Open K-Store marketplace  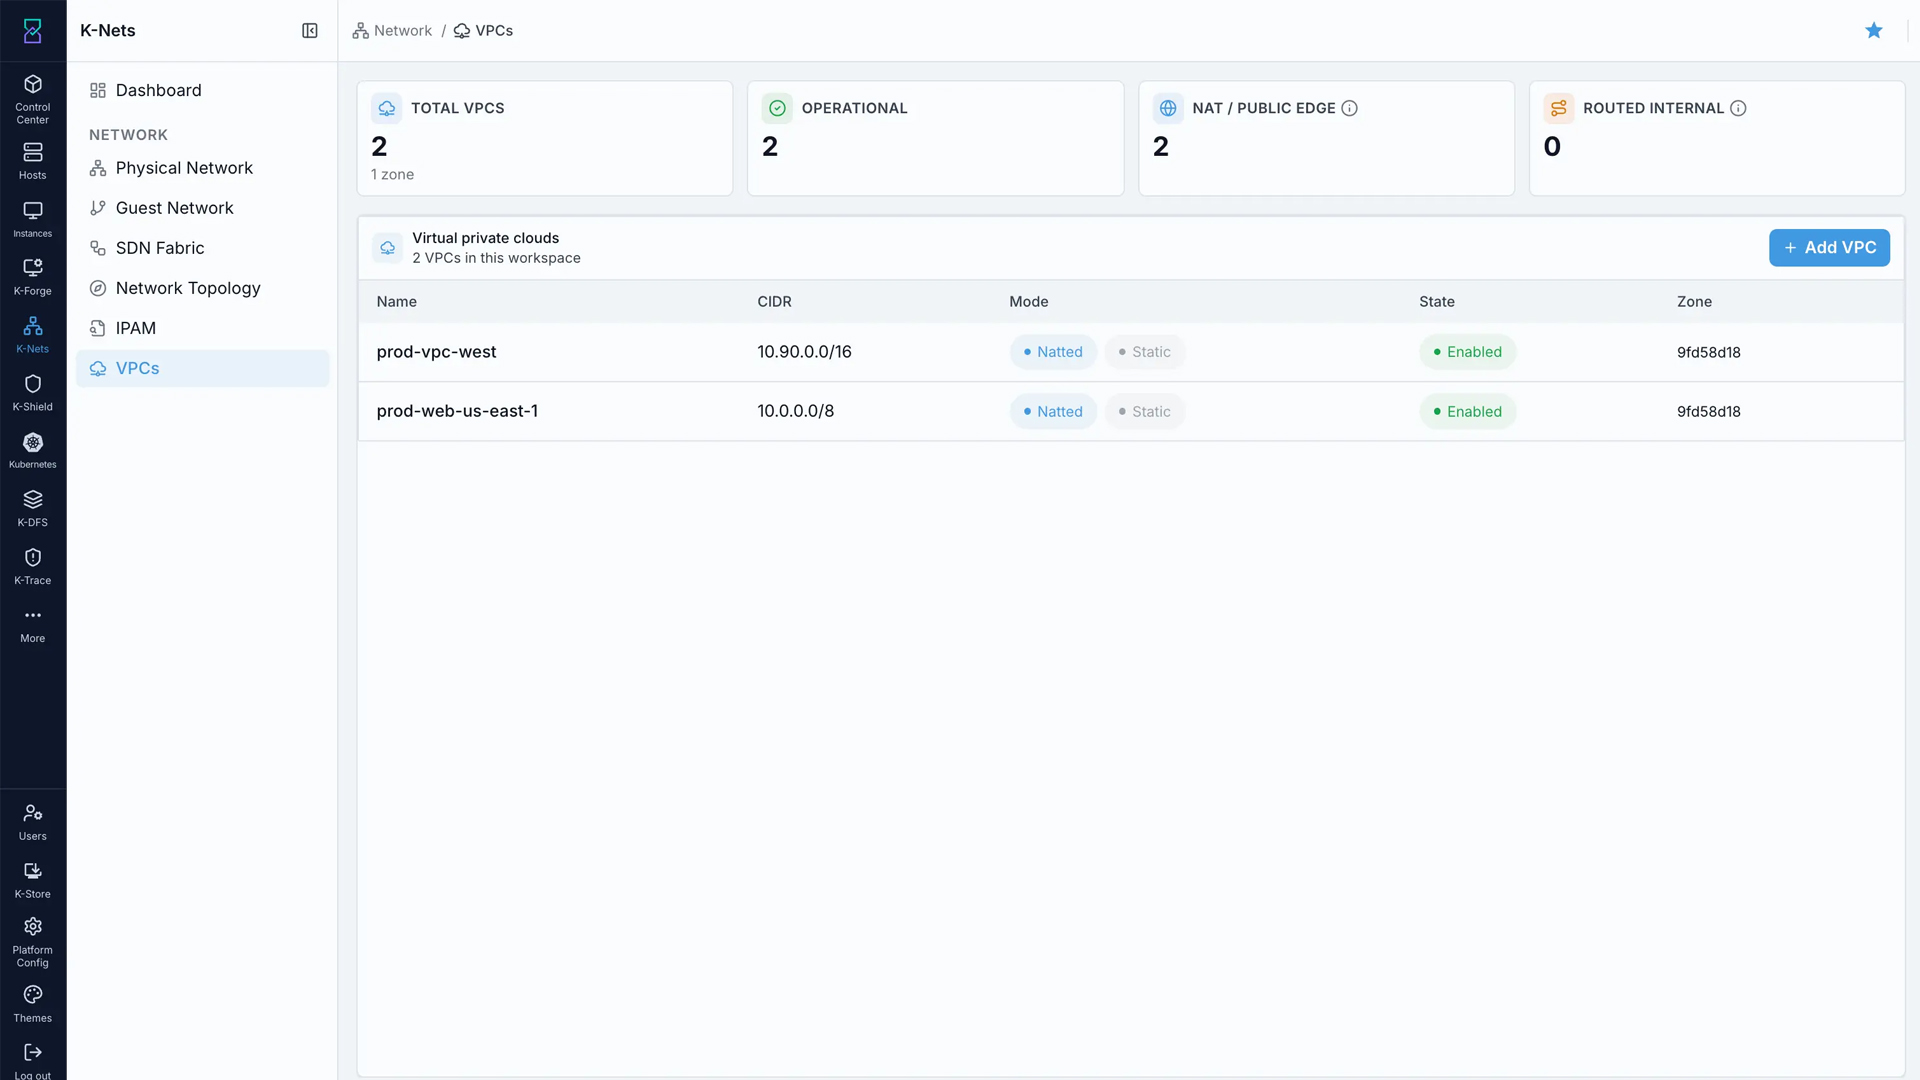[x=33, y=880]
